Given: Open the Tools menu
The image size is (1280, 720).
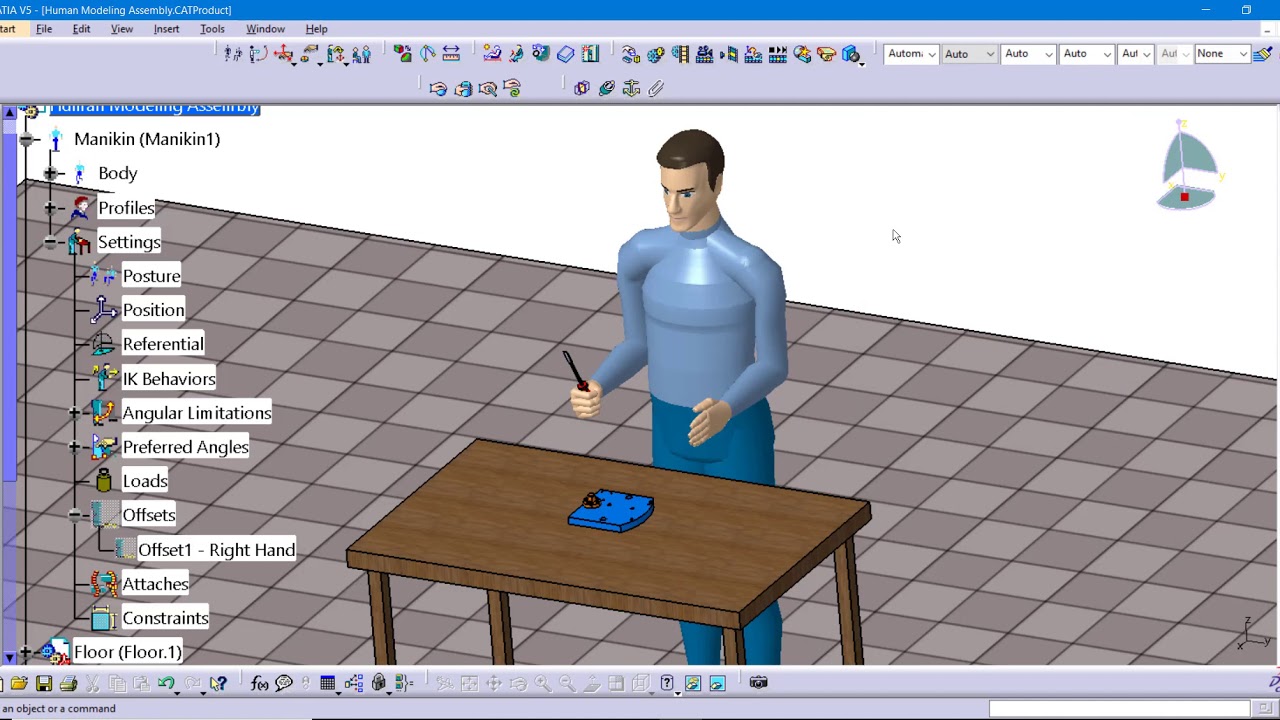Looking at the screenshot, I should coord(213,29).
